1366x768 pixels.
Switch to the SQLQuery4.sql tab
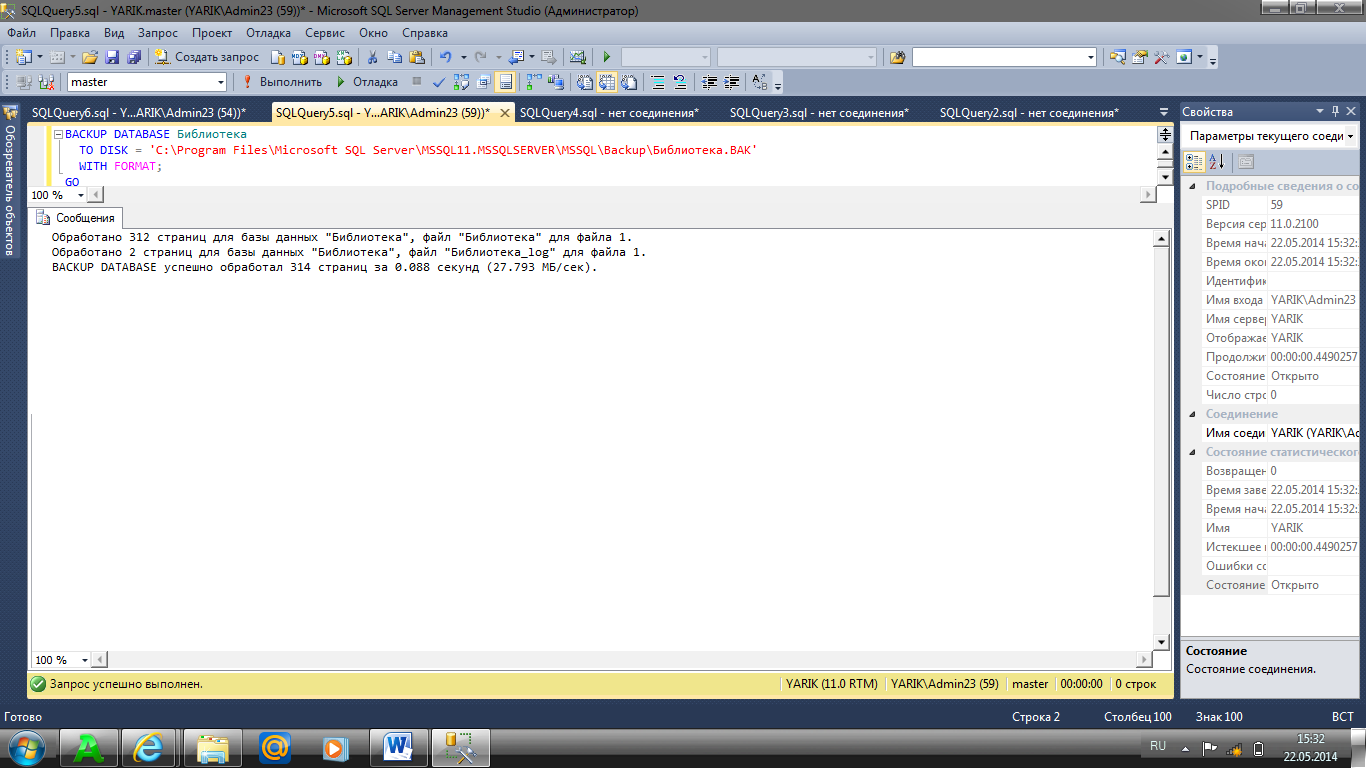click(610, 113)
